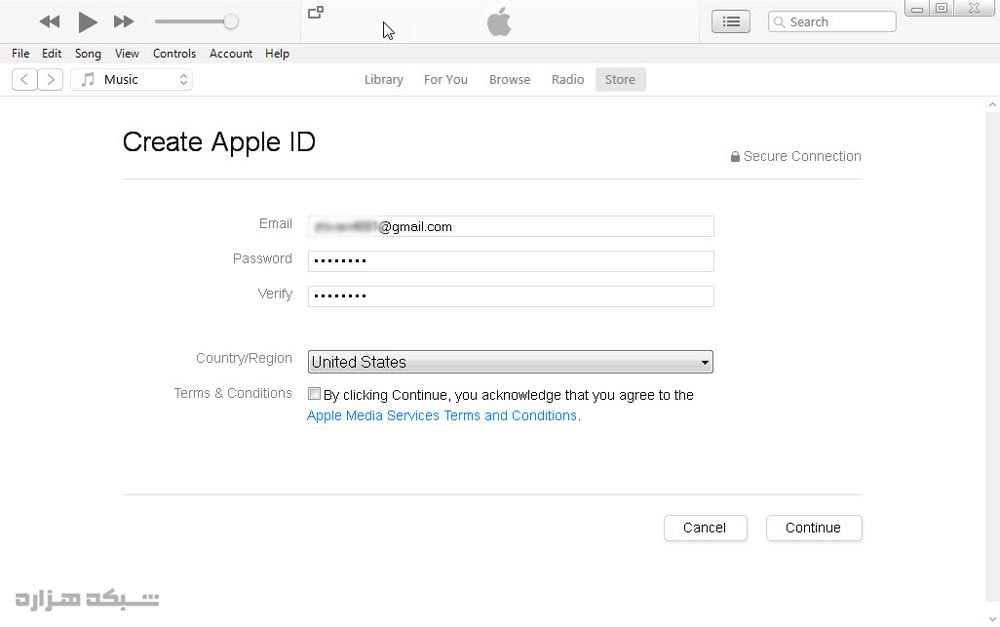The height and width of the screenshot is (627, 1000).
Task: Click the Apple logo in the display
Action: [499, 22]
